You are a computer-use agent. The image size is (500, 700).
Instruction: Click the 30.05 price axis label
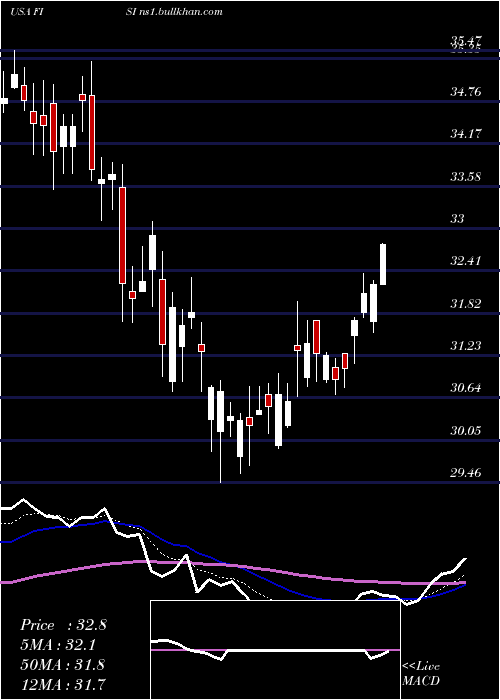(x=466, y=431)
